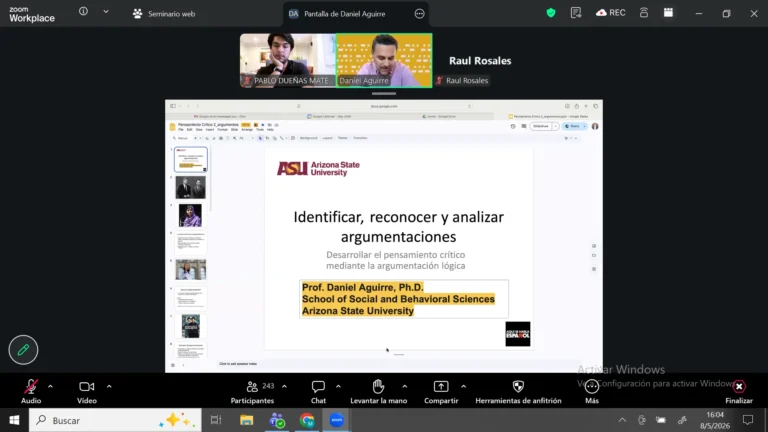Open the Chat panel

318,391
